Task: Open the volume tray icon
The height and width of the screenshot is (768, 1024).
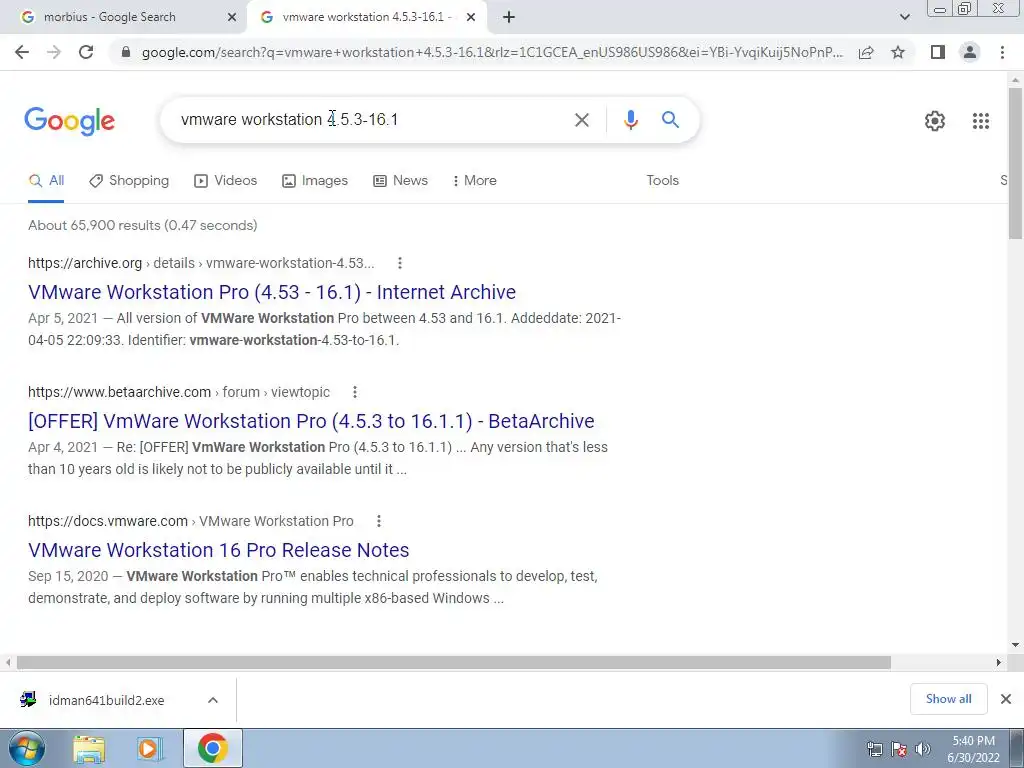Action: coord(923,749)
